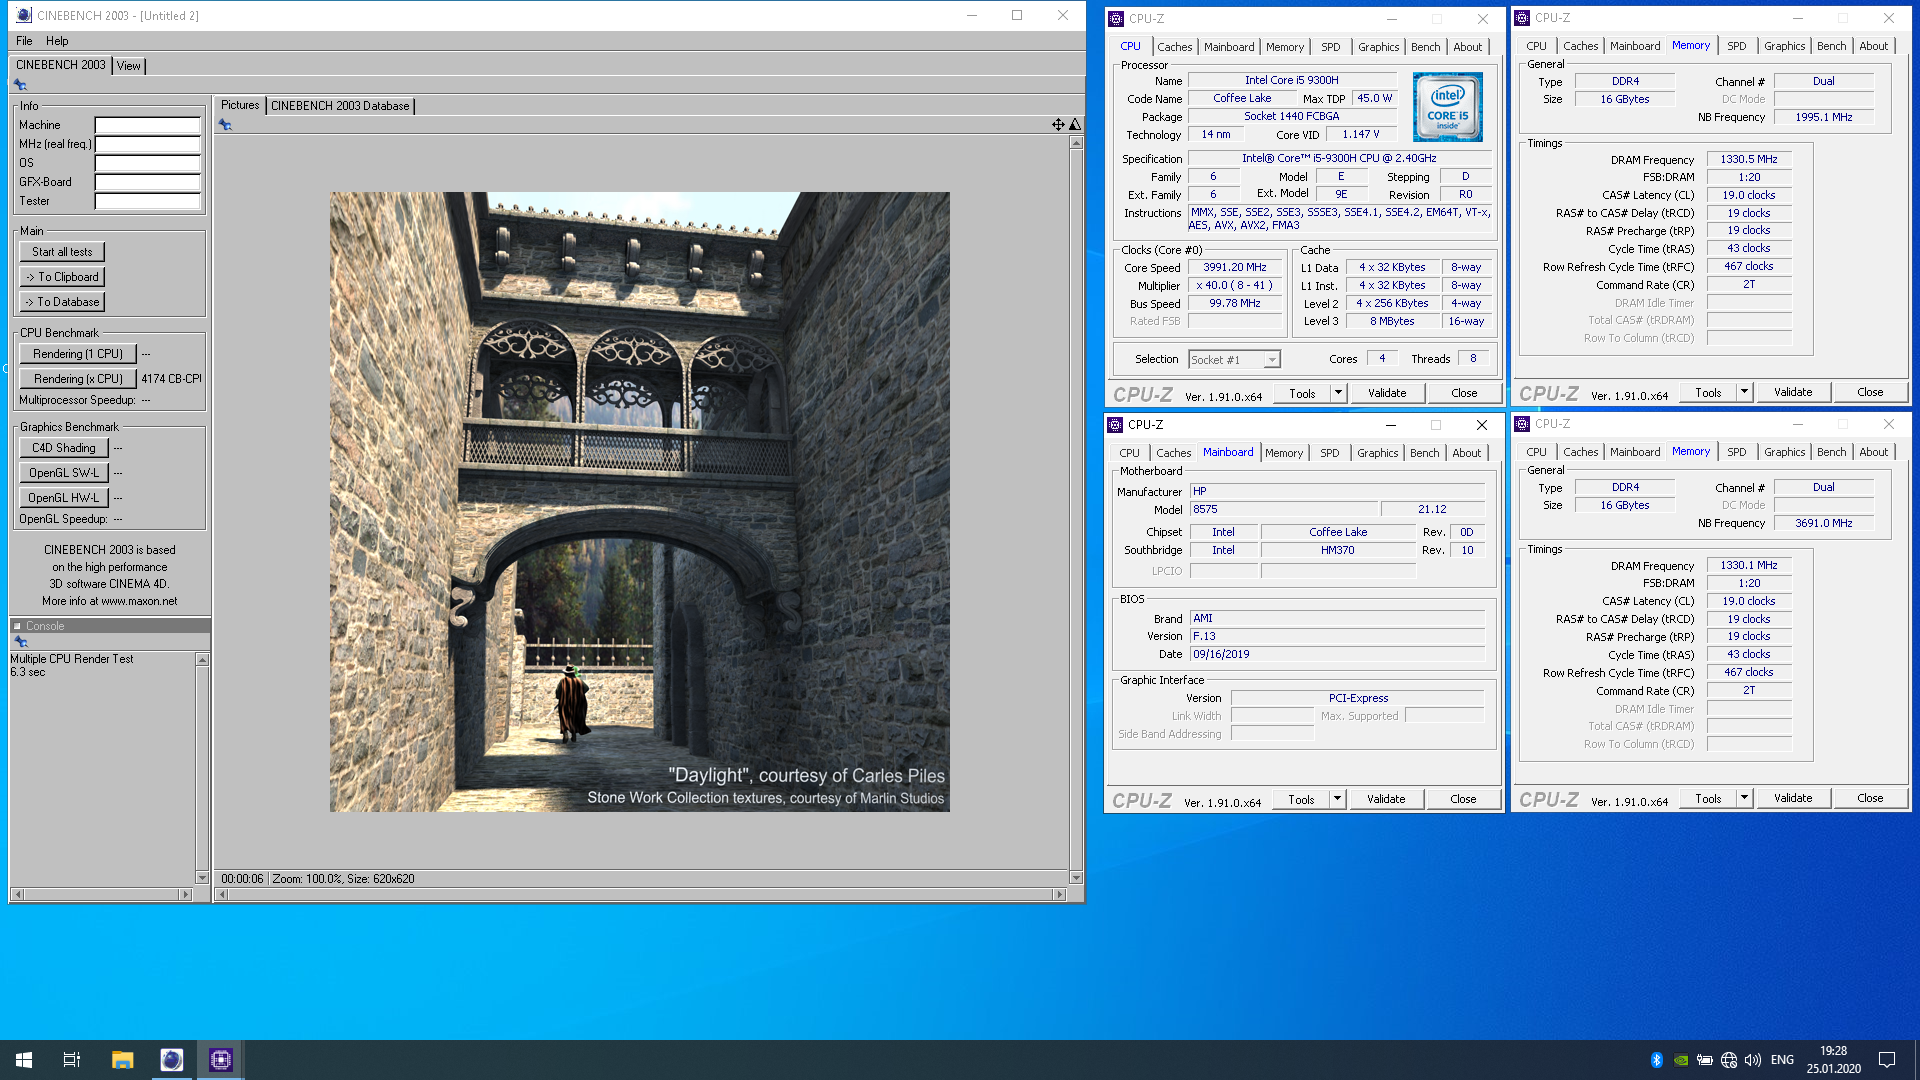This screenshot has width=1920, height=1080.
Task: Open the CINEBENCH 2003 Database tab
Action: click(x=340, y=106)
